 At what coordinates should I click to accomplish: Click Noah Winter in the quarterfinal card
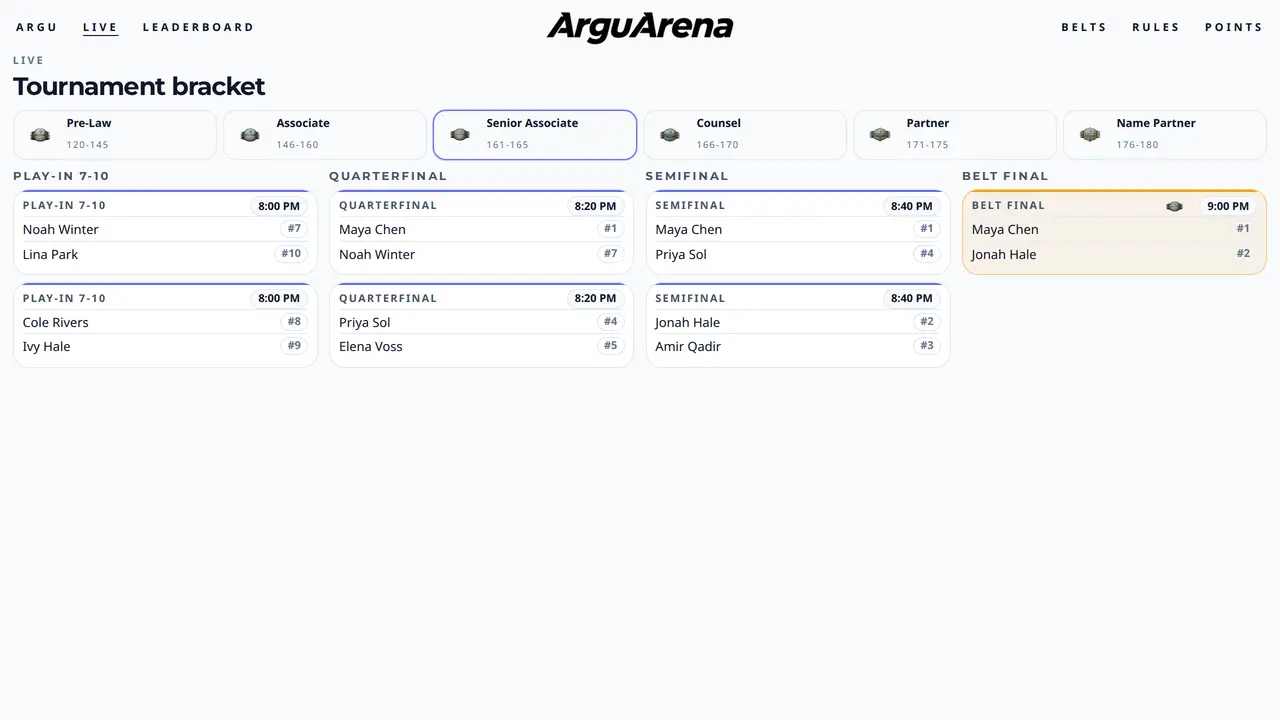377,254
